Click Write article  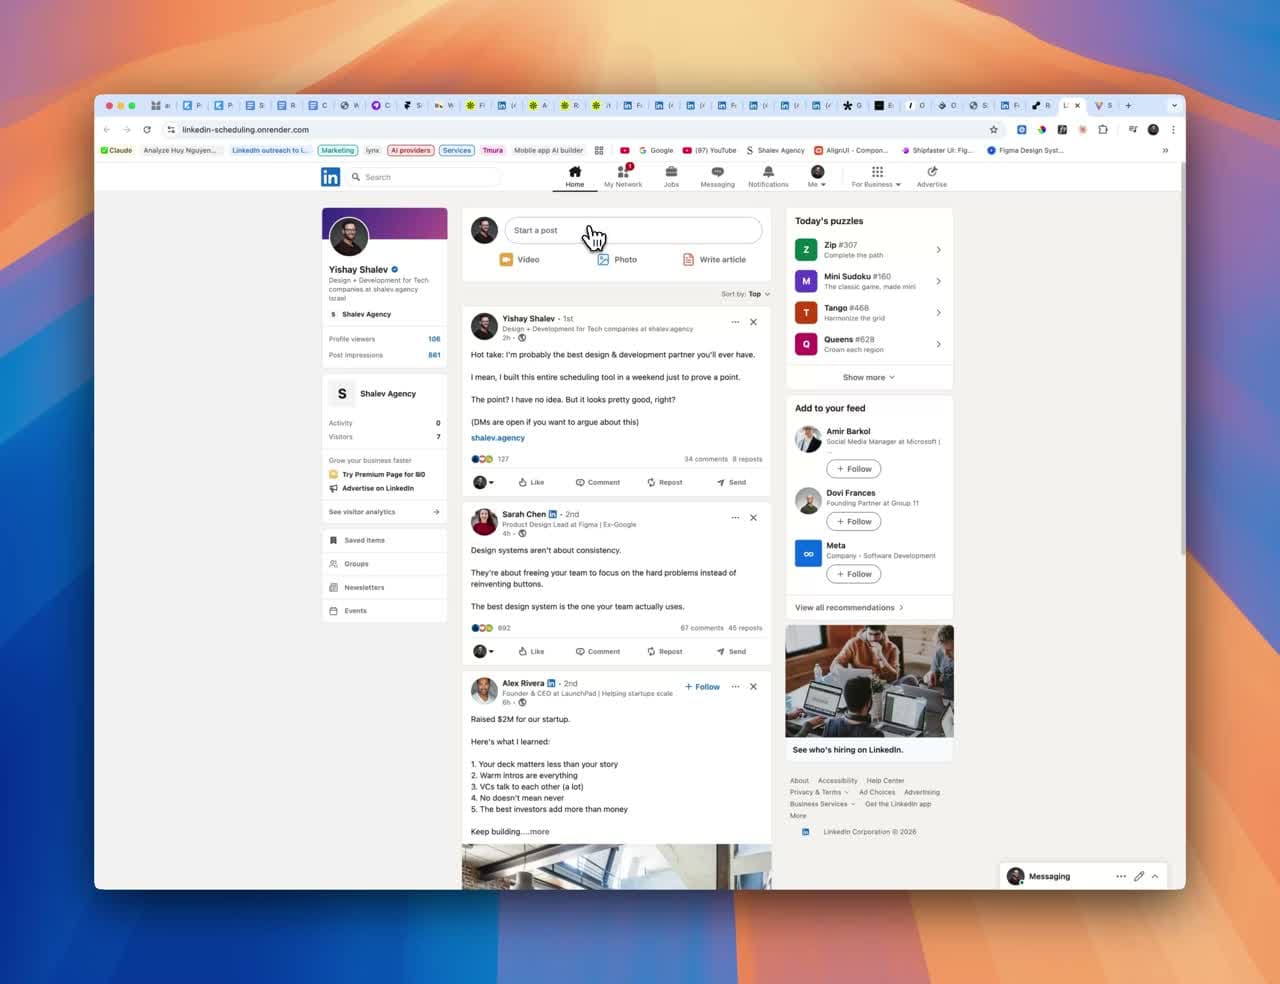tap(714, 260)
